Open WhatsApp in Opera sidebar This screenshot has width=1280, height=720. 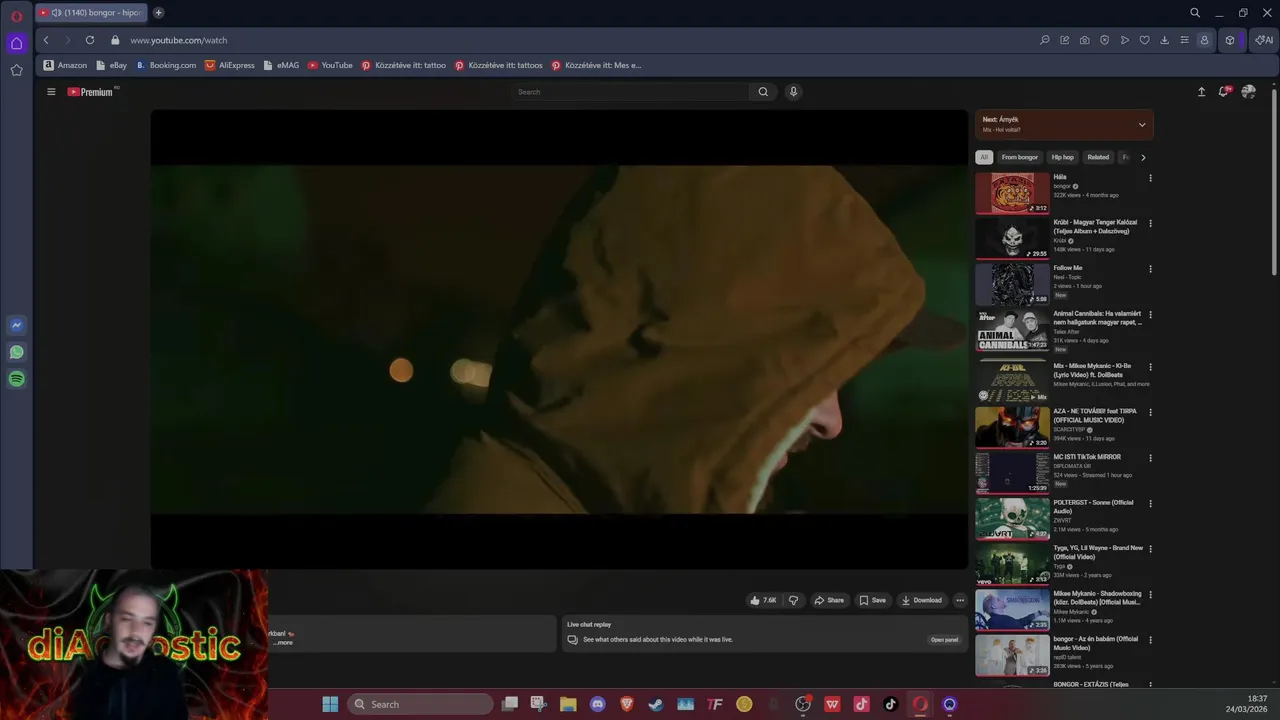tap(16, 352)
